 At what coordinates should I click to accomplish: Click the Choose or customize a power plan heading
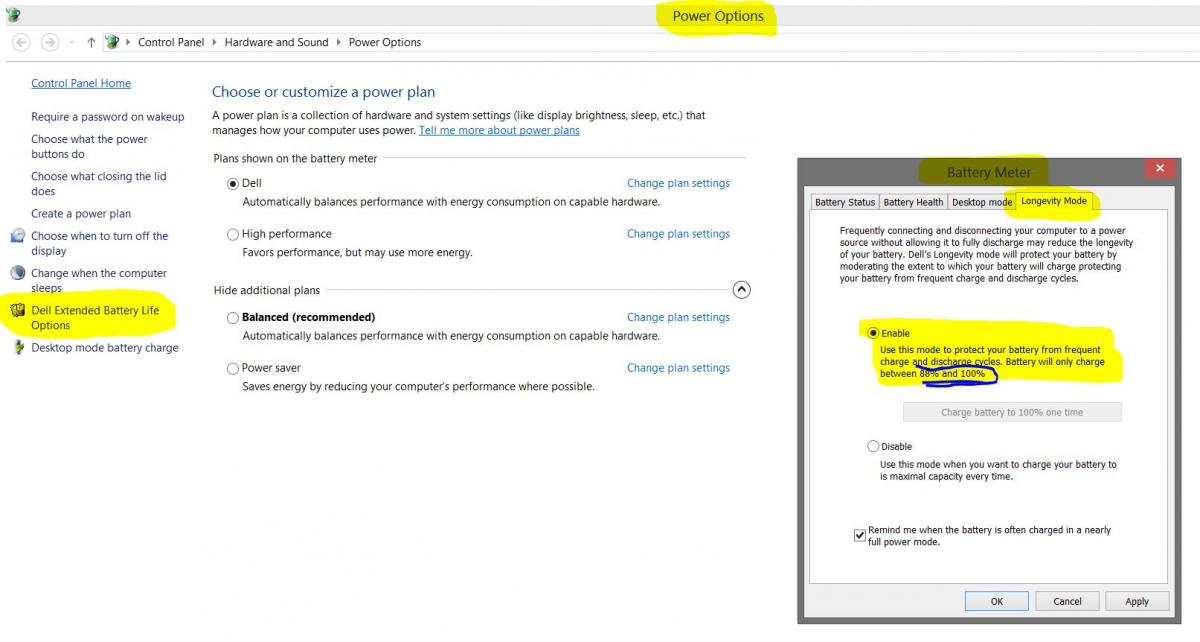coord(323,92)
